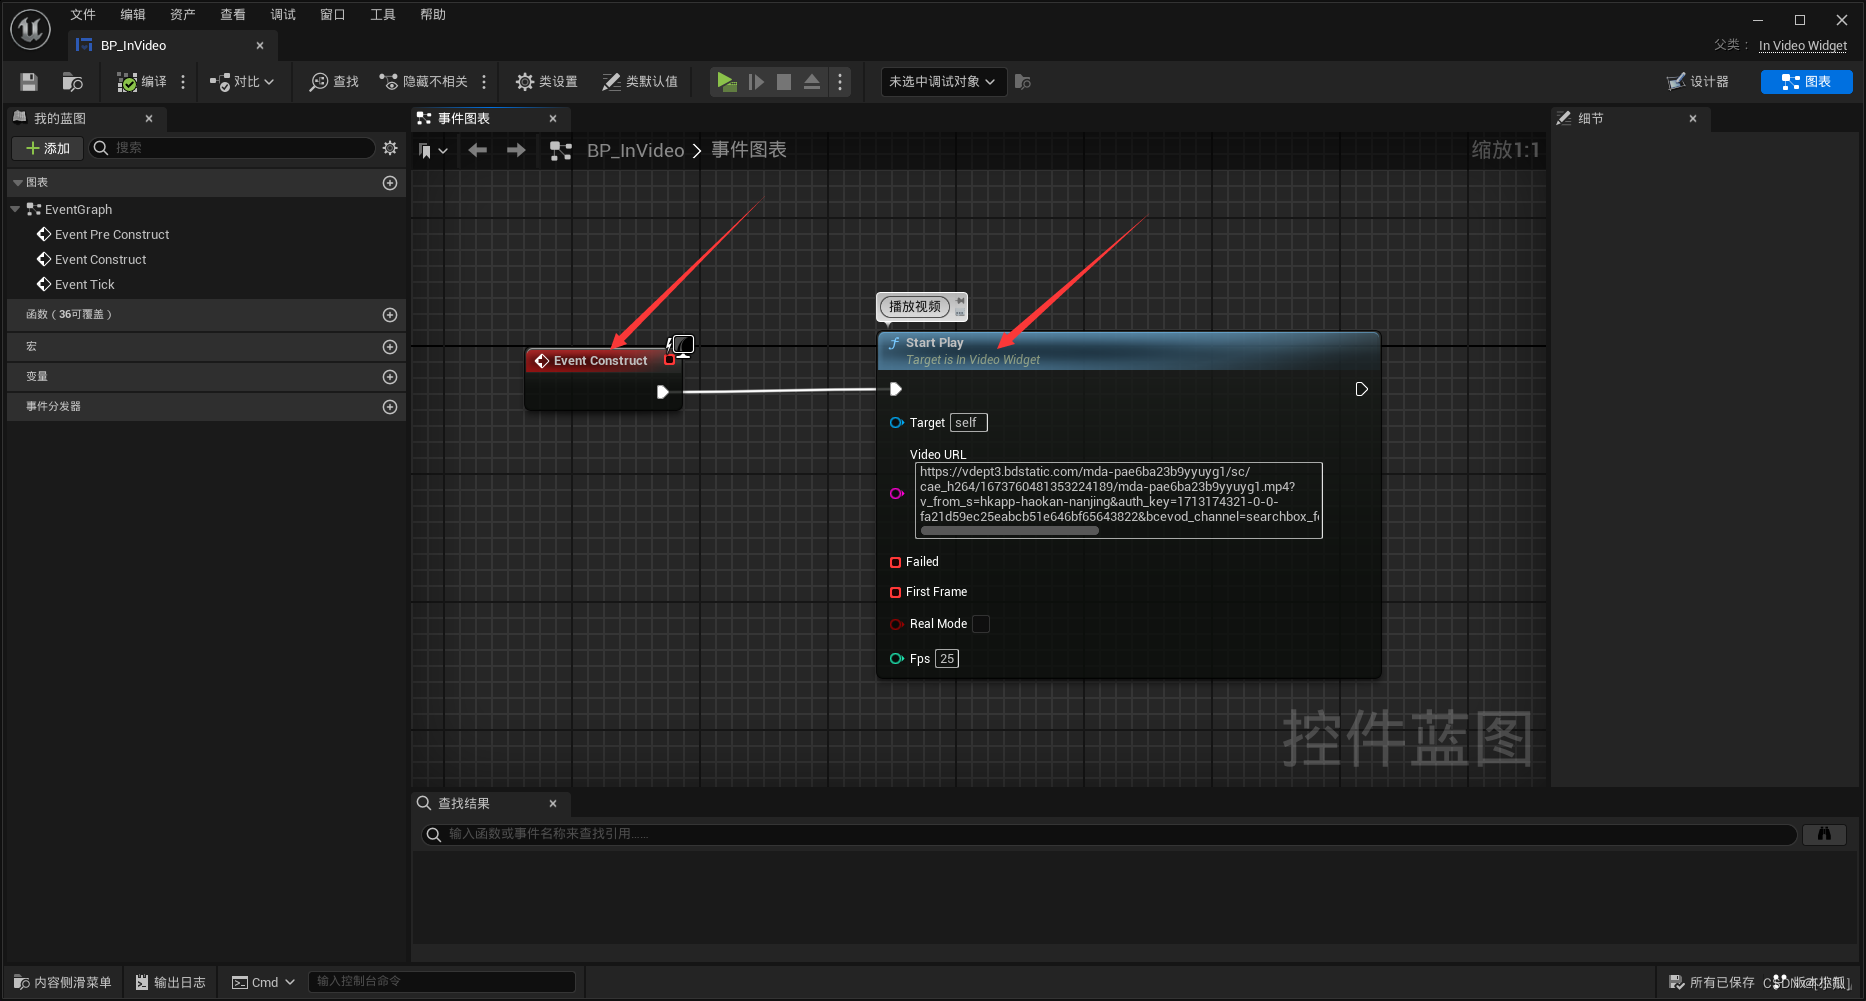Open 类设置 class settings
The height and width of the screenshot is (1001, 1866).
coord(547,82)
